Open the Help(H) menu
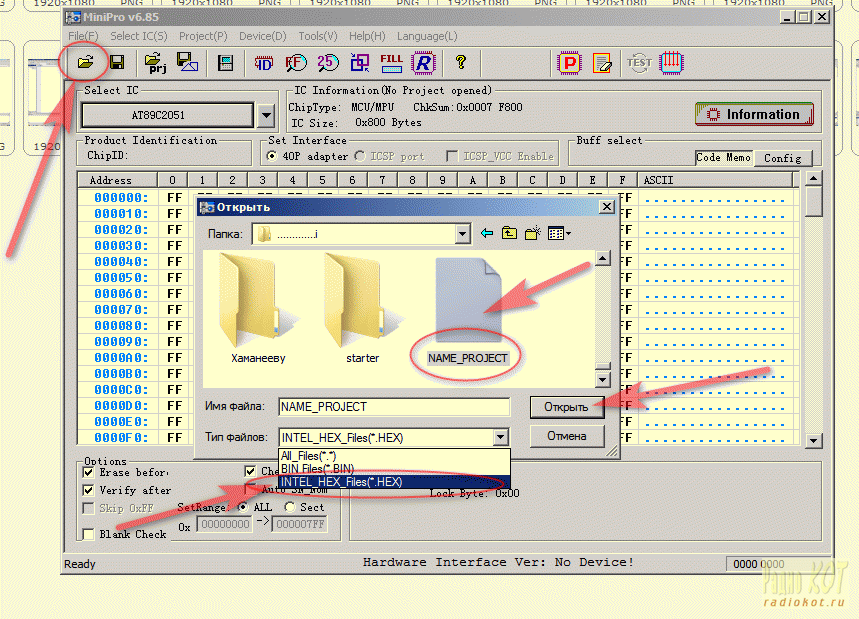 coord(367,36)
